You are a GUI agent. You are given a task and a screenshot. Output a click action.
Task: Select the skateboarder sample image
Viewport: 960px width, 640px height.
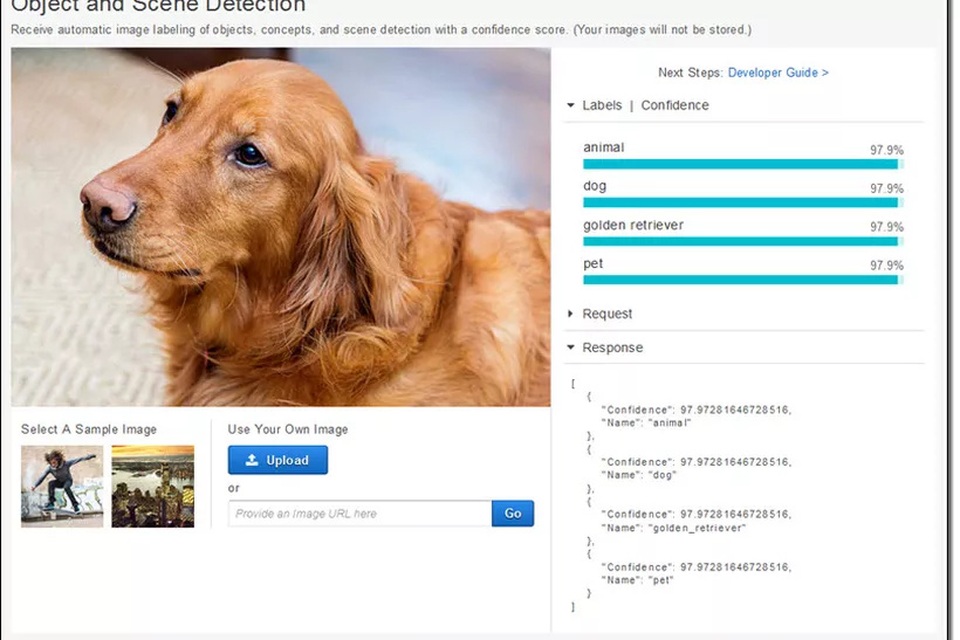pyautogui.click(x=61, y=486)
